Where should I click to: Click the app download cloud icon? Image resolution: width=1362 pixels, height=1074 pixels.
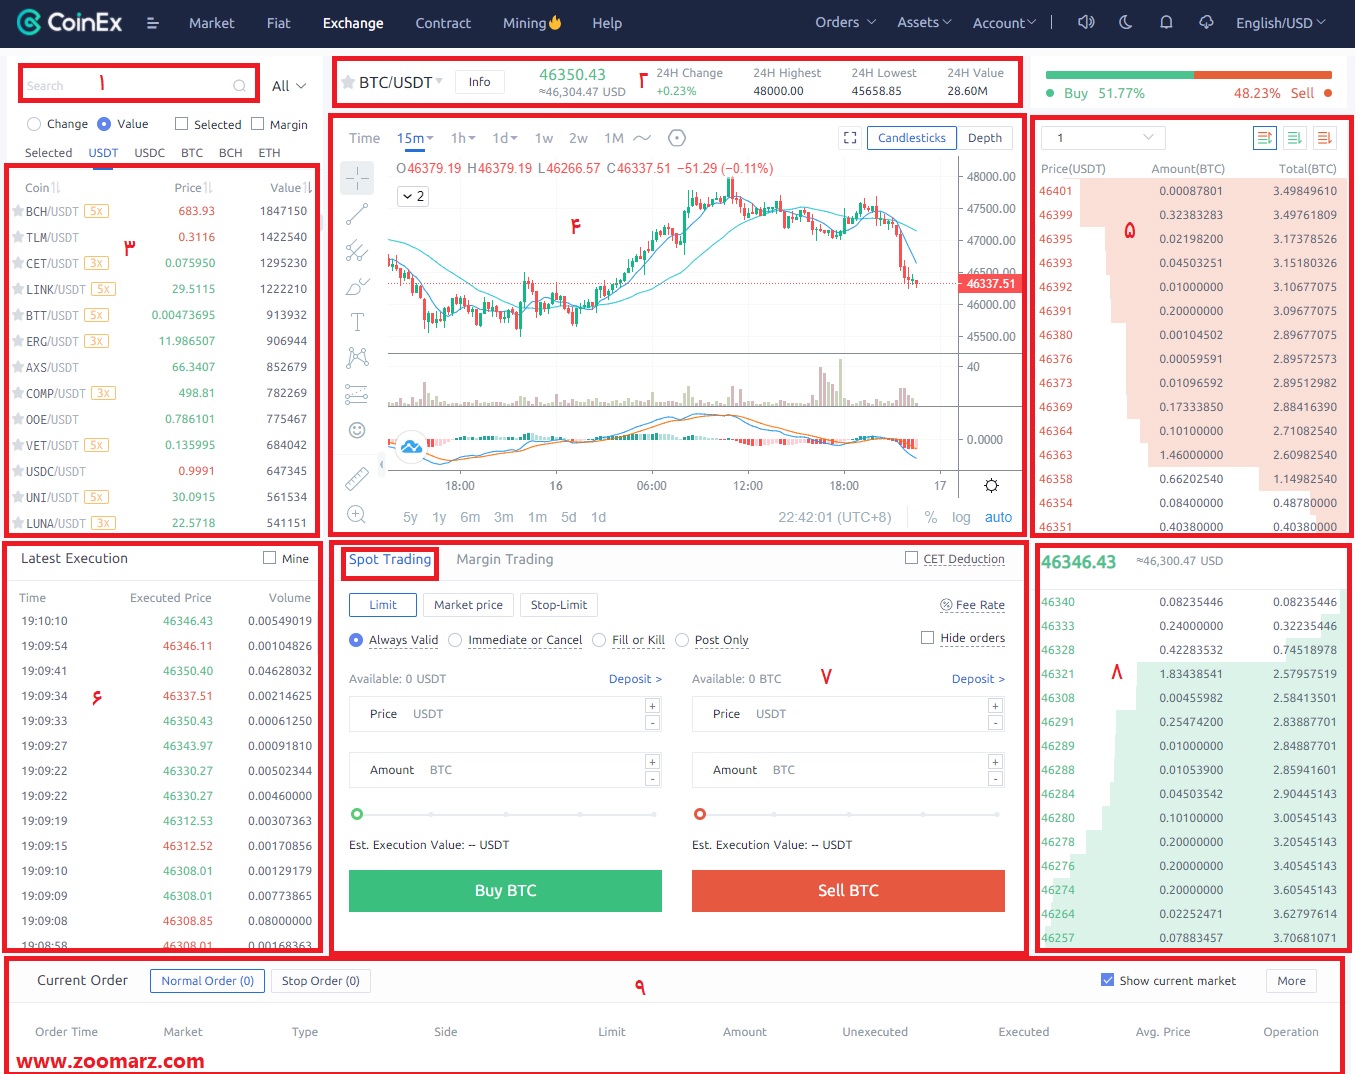[1206, 22]
